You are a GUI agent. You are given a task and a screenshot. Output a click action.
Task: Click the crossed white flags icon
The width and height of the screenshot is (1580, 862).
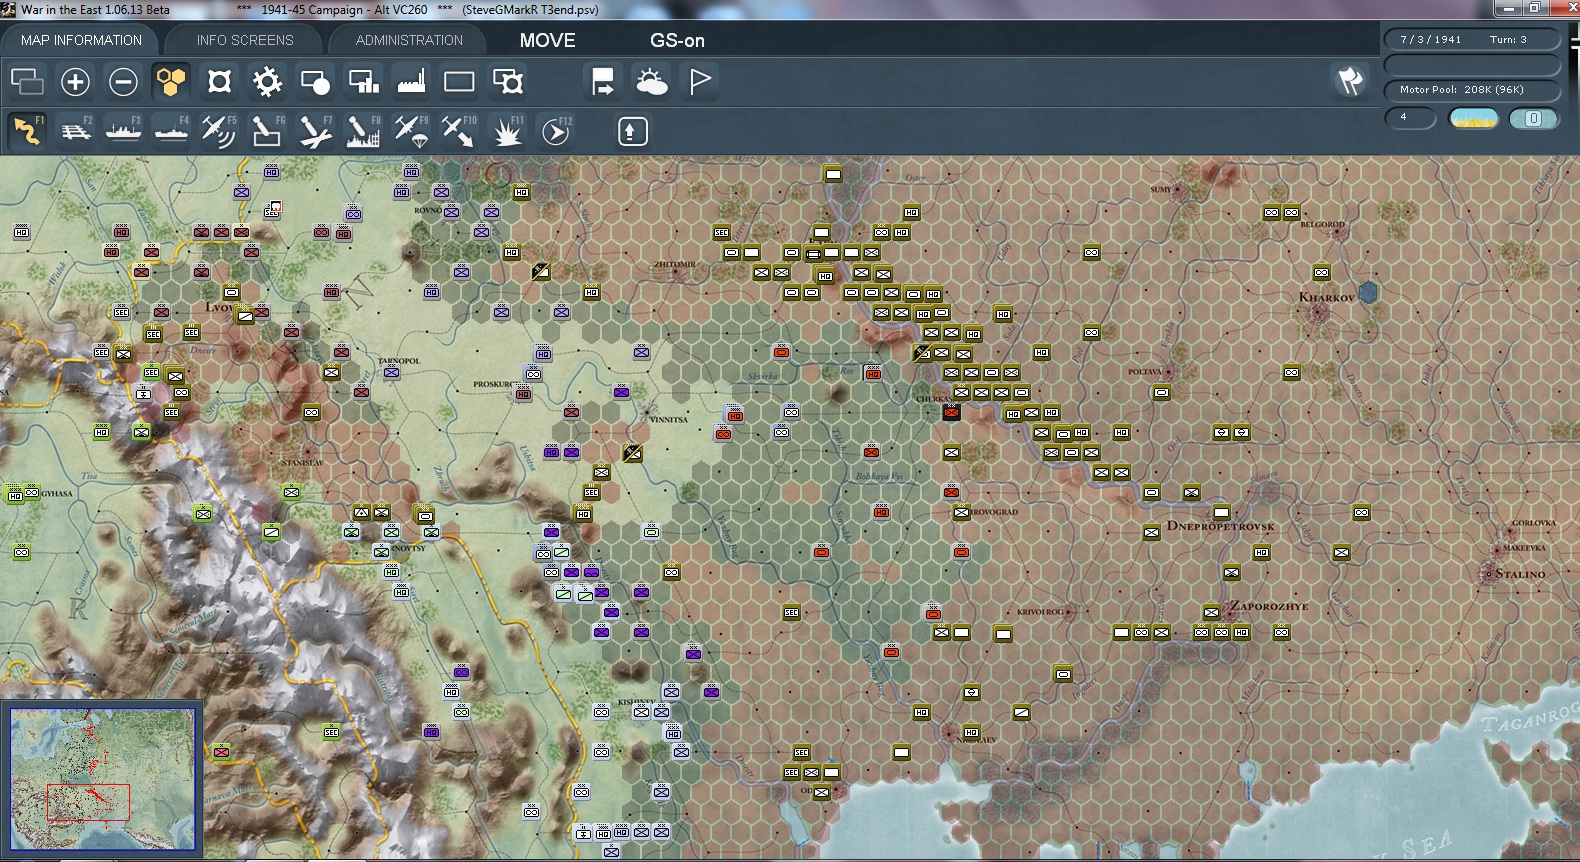(x=1350, y=81)
